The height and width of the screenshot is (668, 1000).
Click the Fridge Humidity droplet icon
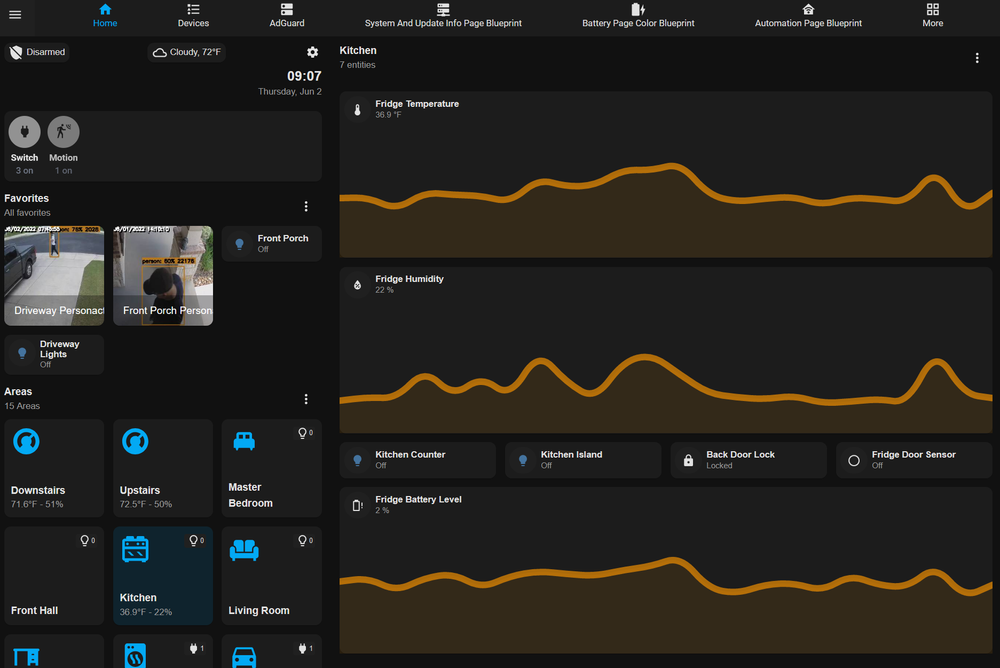[357, 285]
